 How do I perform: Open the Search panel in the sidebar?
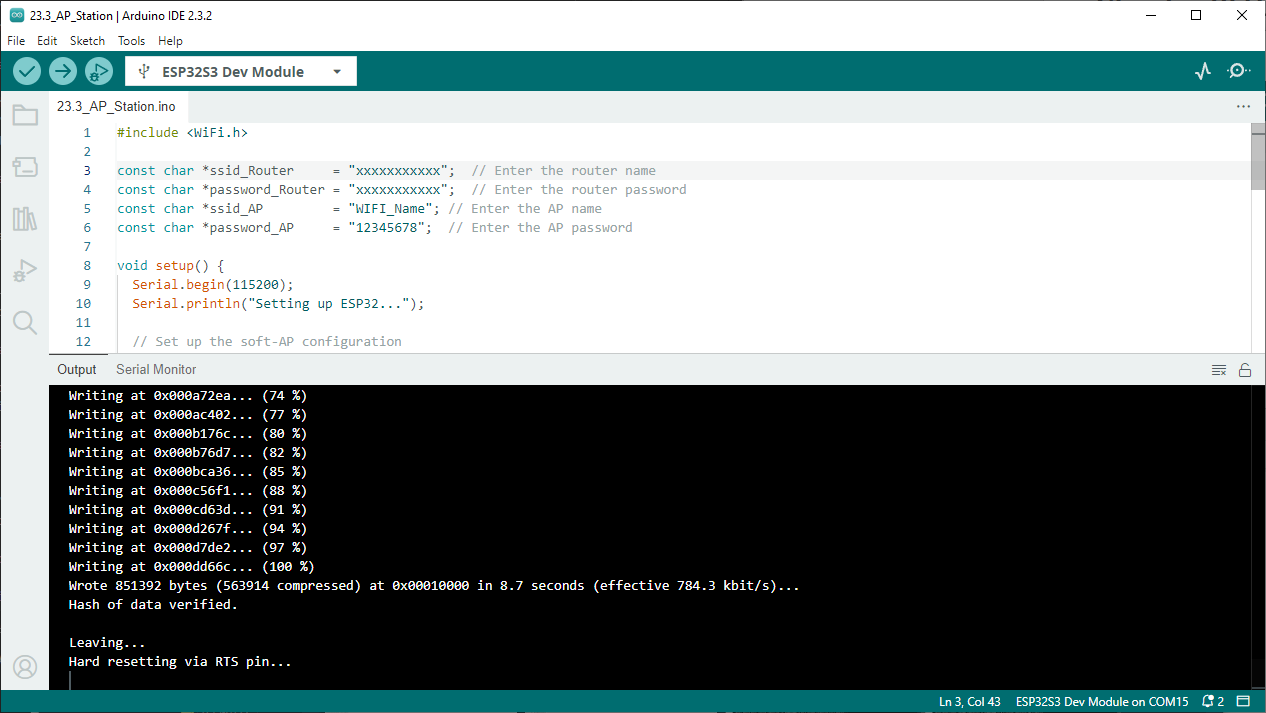(25, 322)
